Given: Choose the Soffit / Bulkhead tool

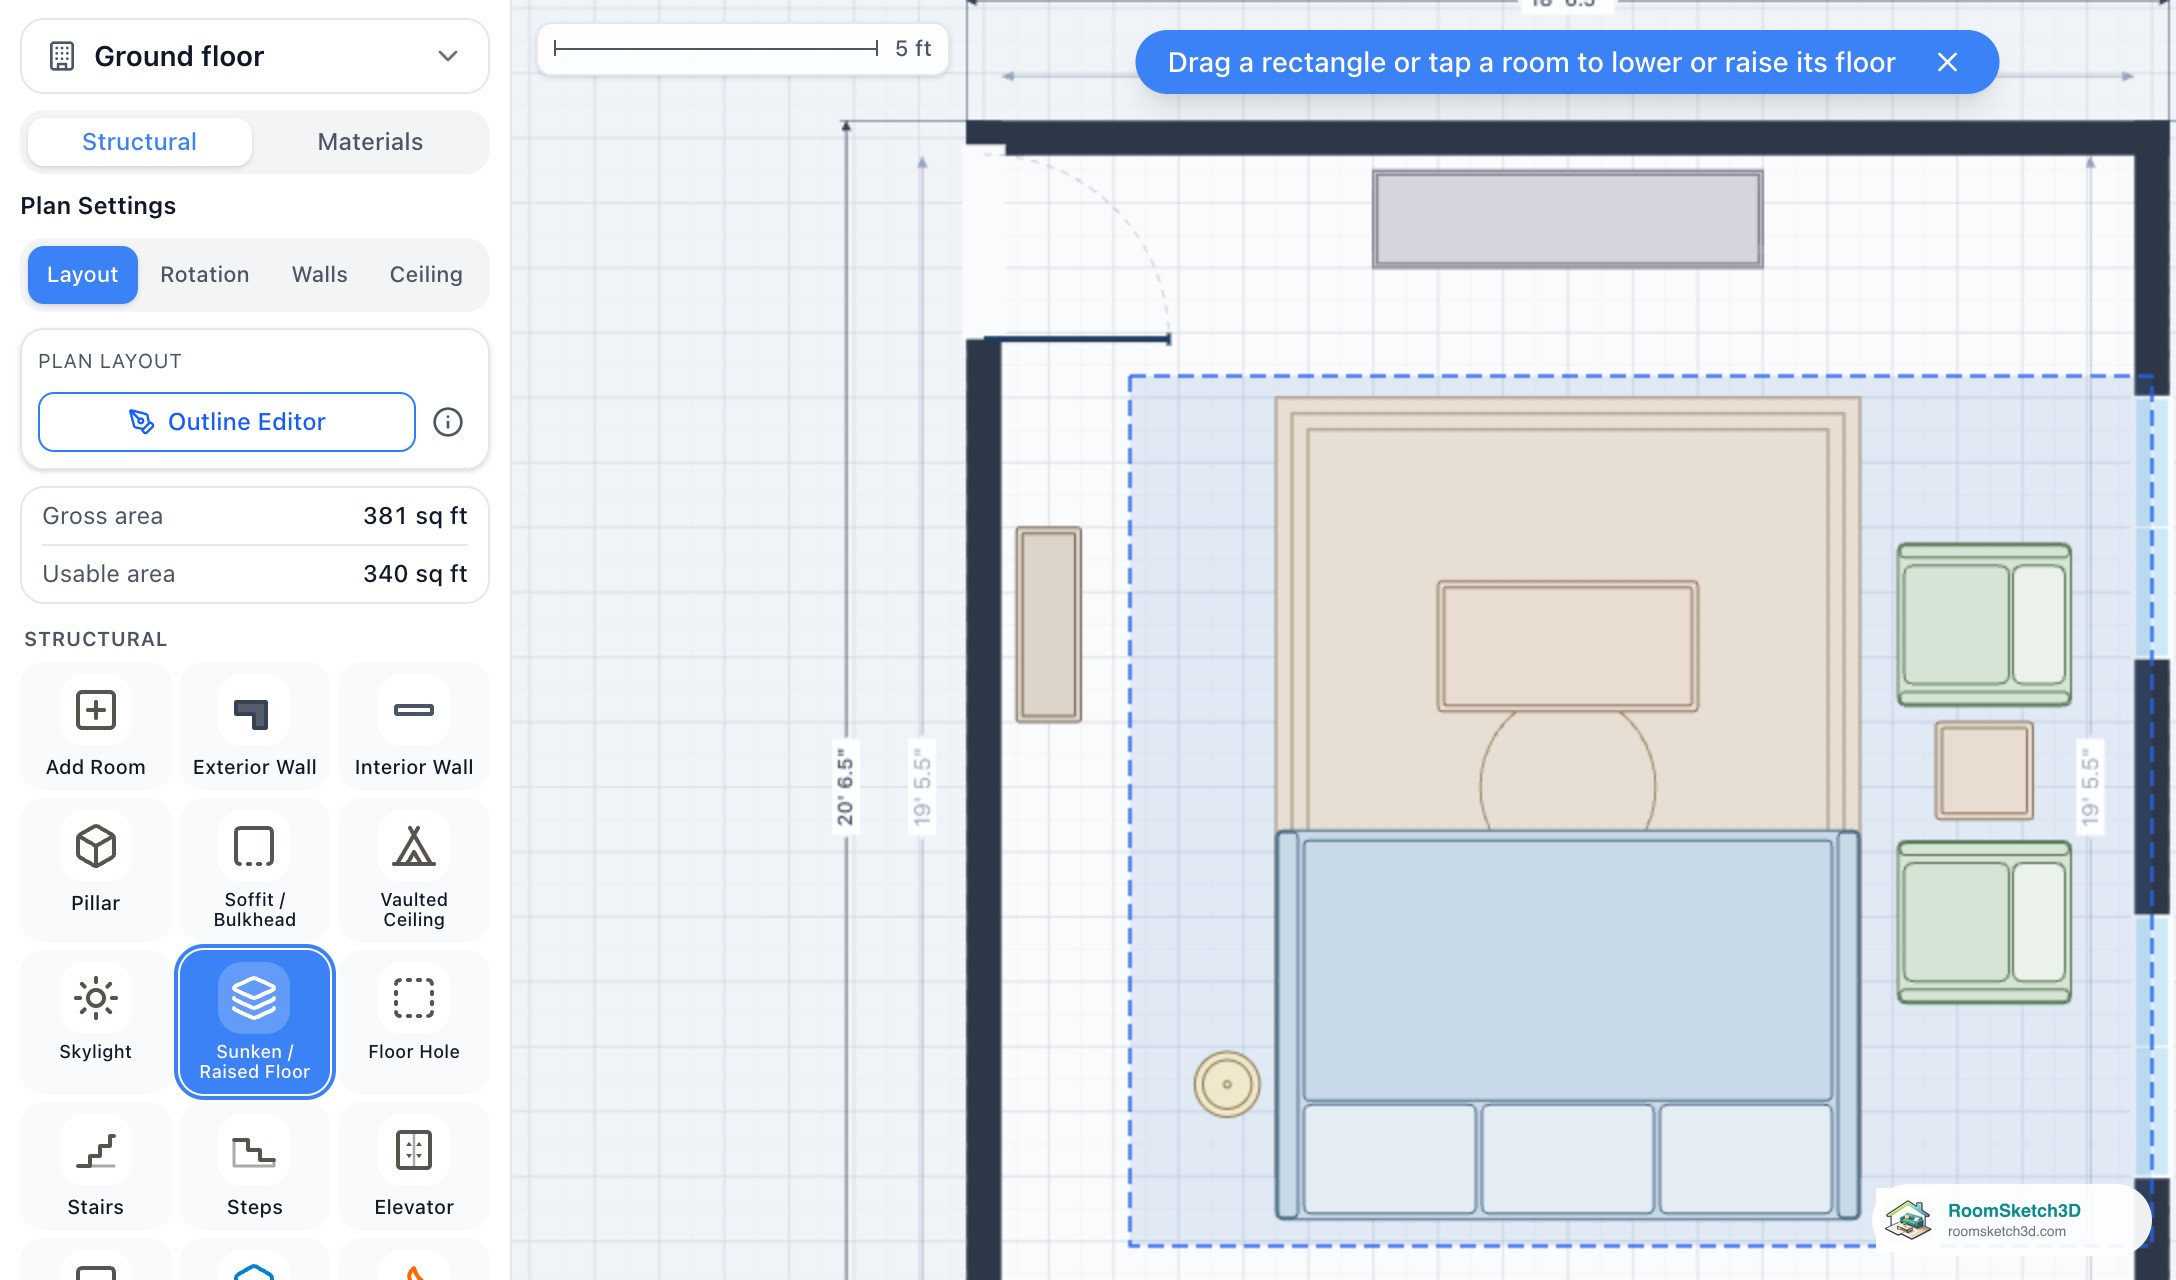Looking at the screenshot, I should (254, 868).
